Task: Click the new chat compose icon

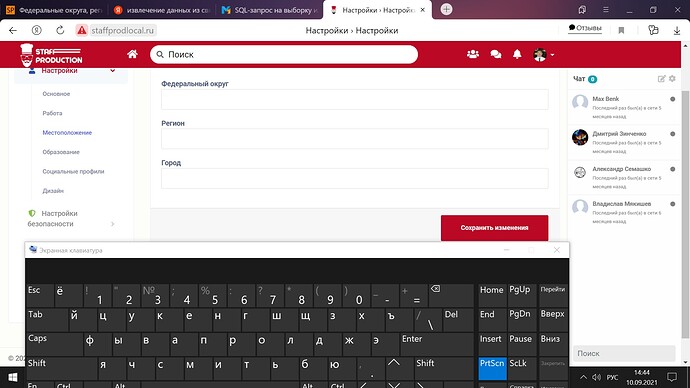Action: (661, 79)
